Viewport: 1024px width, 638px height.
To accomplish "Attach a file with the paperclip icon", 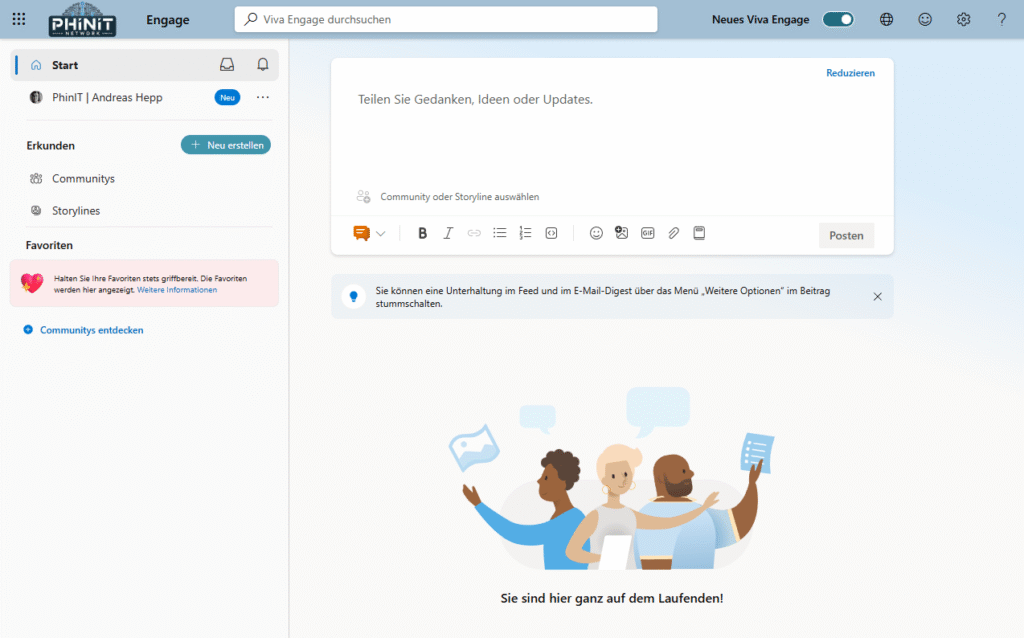I will click(x=673, y=232).
